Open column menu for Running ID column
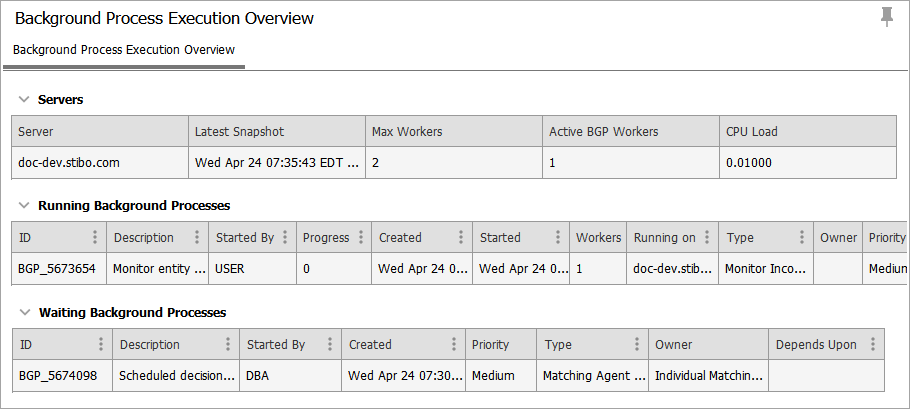910x409 pixels. pos(95,238)
